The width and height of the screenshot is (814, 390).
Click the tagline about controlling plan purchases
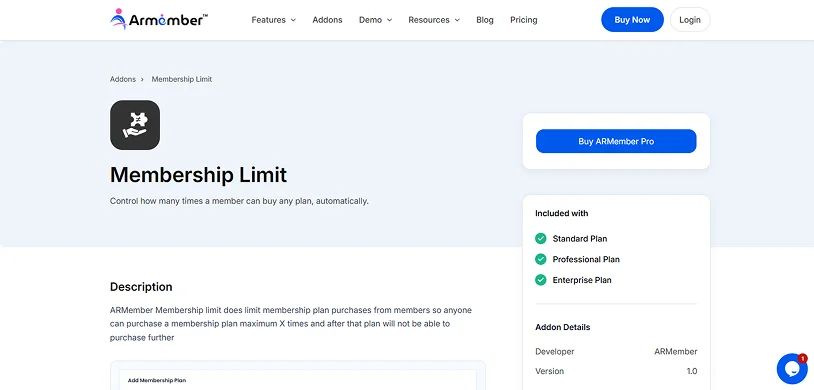[x=239, y=201]
